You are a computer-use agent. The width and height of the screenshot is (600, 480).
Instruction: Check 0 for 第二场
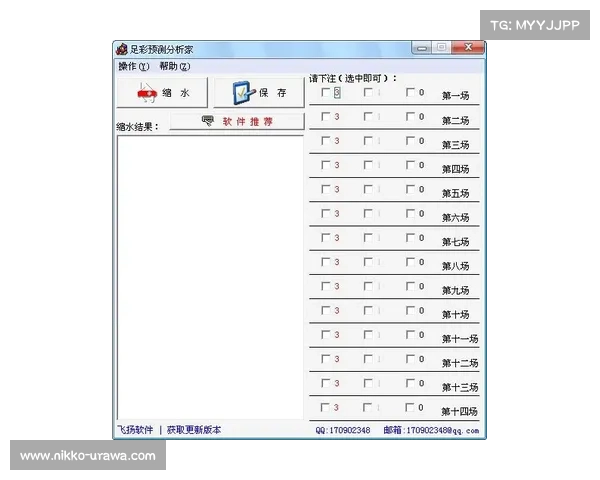click(410, 116)
